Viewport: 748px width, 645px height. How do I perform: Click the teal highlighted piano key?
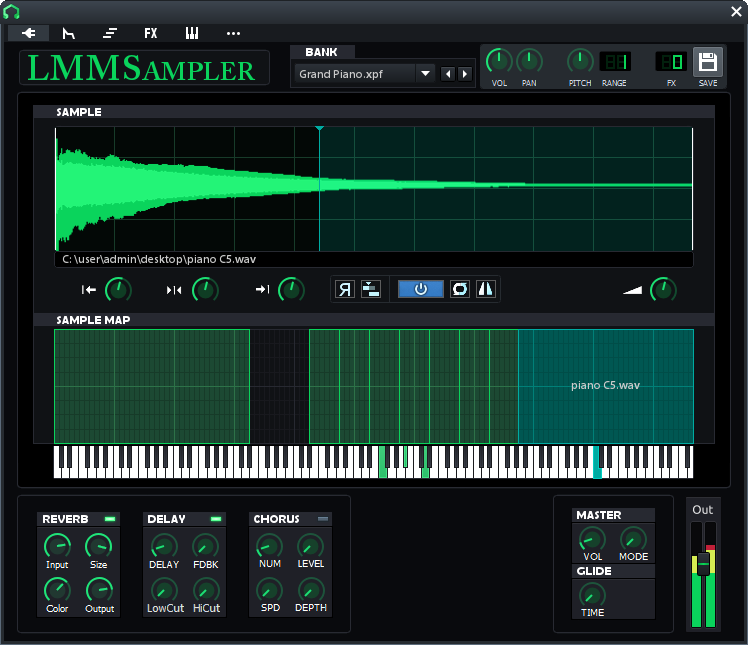click(x=597, y=462)
